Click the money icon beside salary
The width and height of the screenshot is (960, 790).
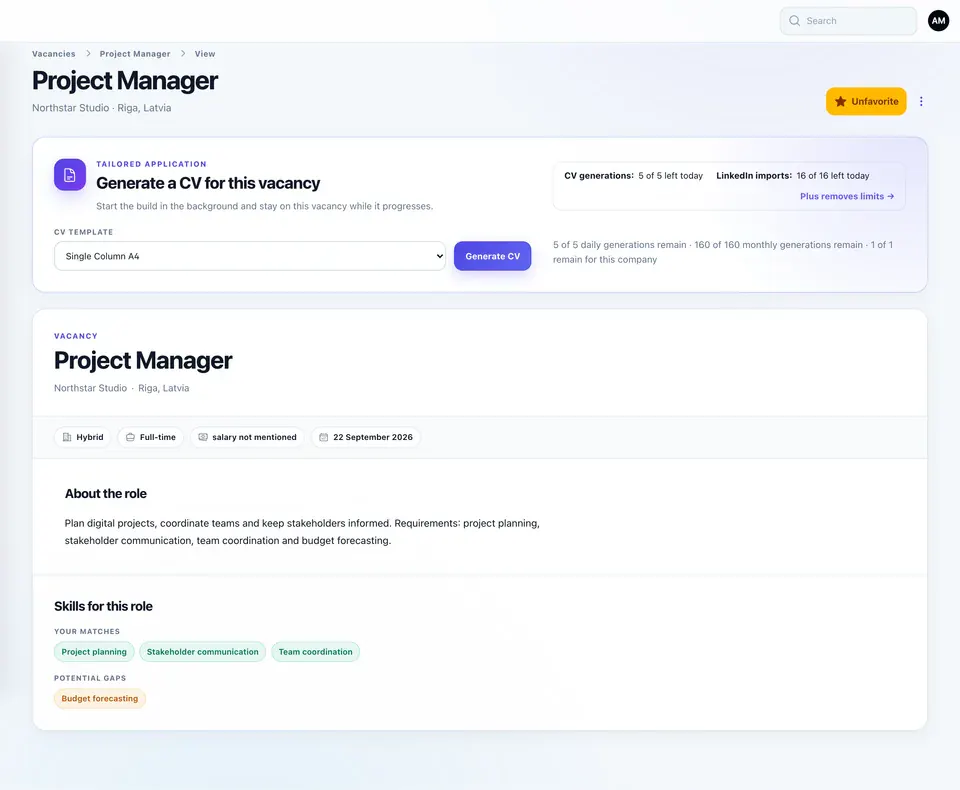click(203, 437)
